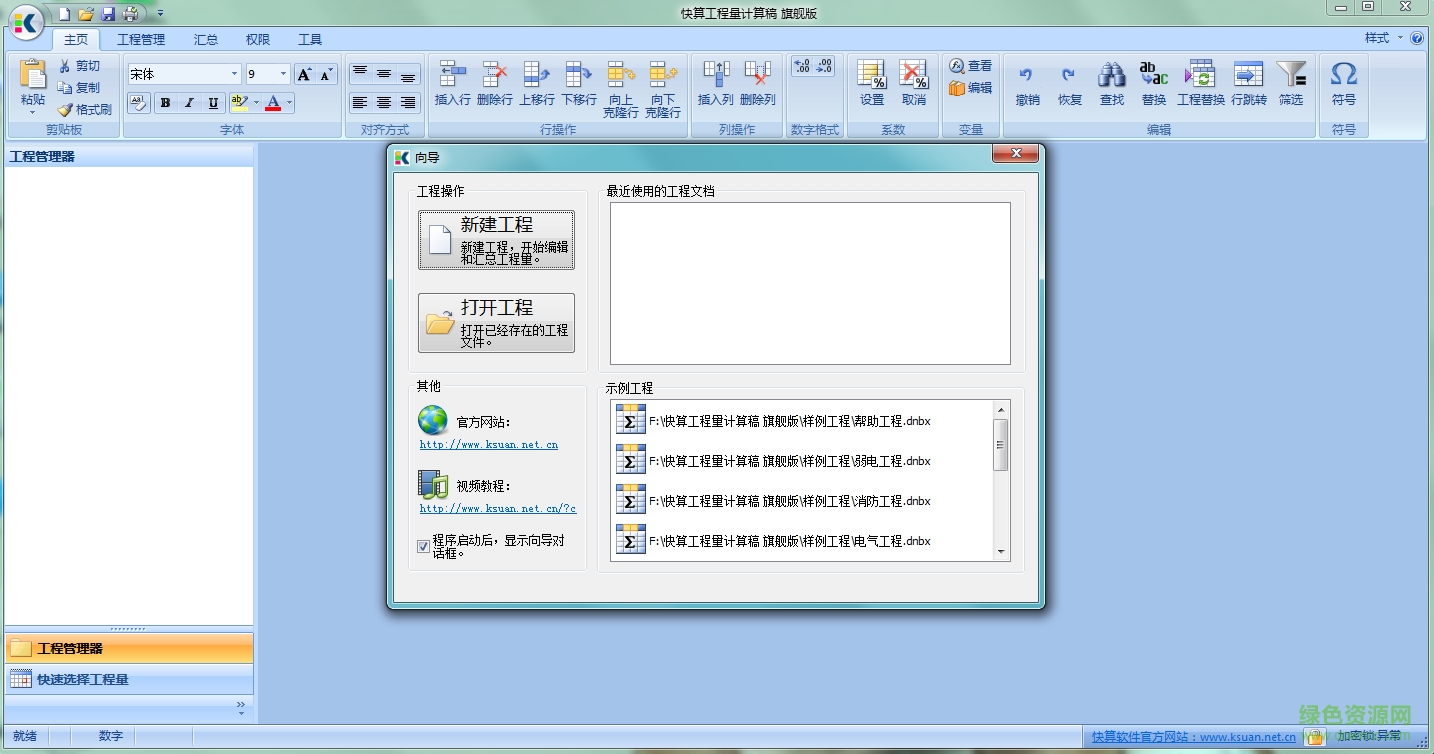Click the print quick-access icon

130,14
